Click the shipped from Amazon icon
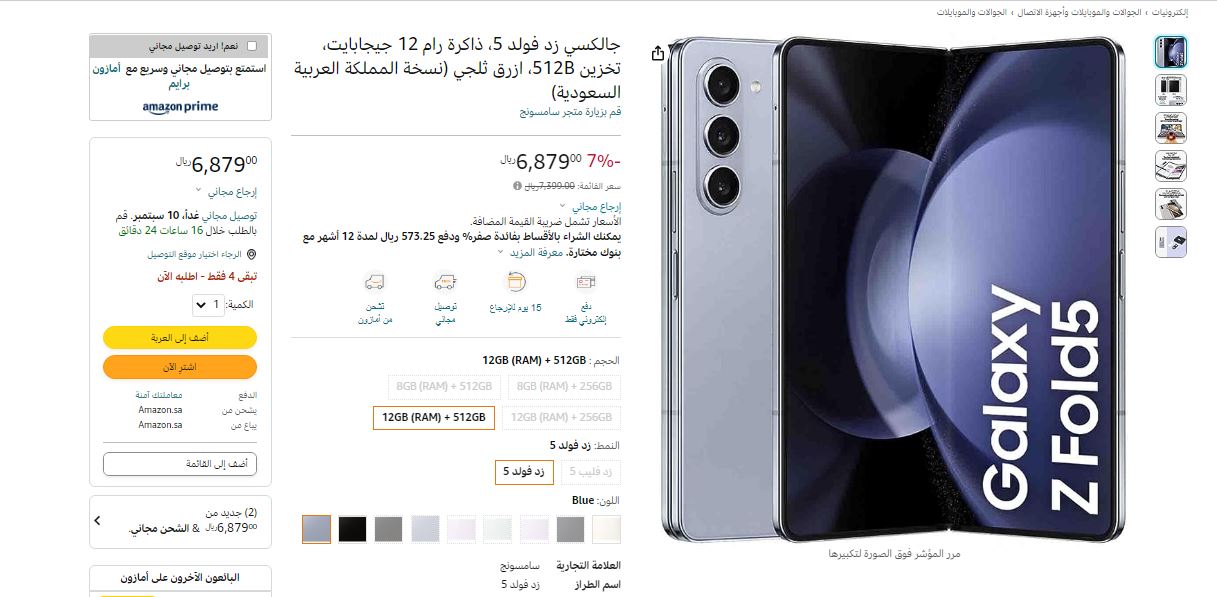This screenshot has height=597, width=1217. [x=375, y=283]
